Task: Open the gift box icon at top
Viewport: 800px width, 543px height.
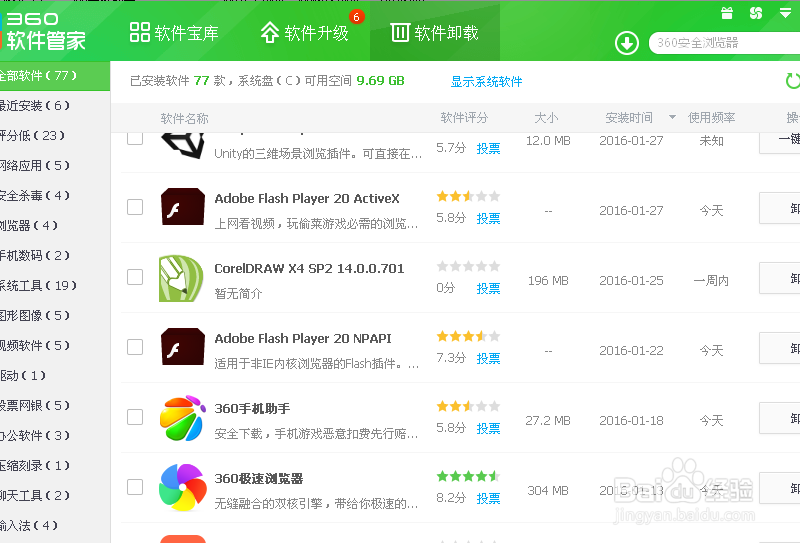Action: tap(727, 13)
